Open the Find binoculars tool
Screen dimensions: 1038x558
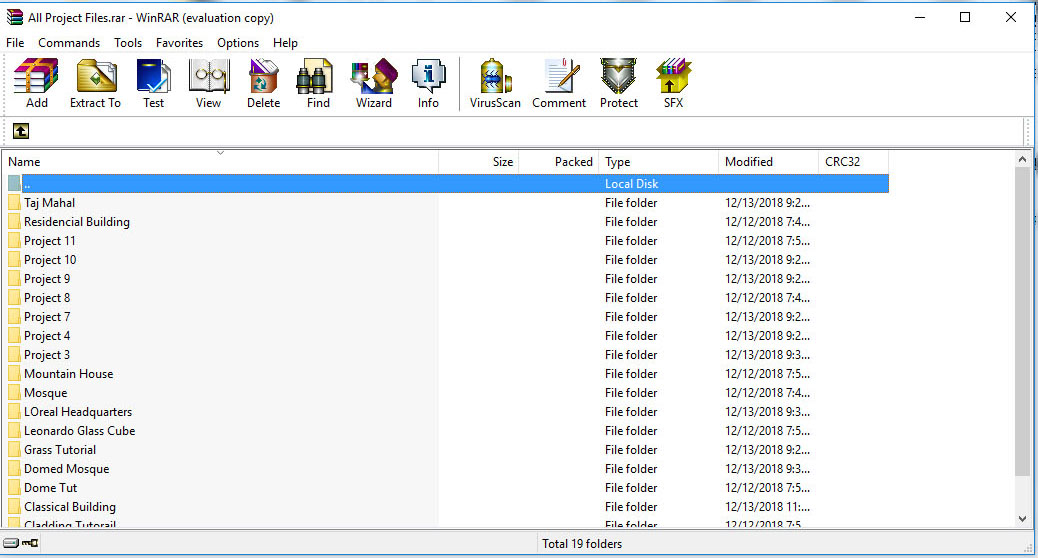318,83
